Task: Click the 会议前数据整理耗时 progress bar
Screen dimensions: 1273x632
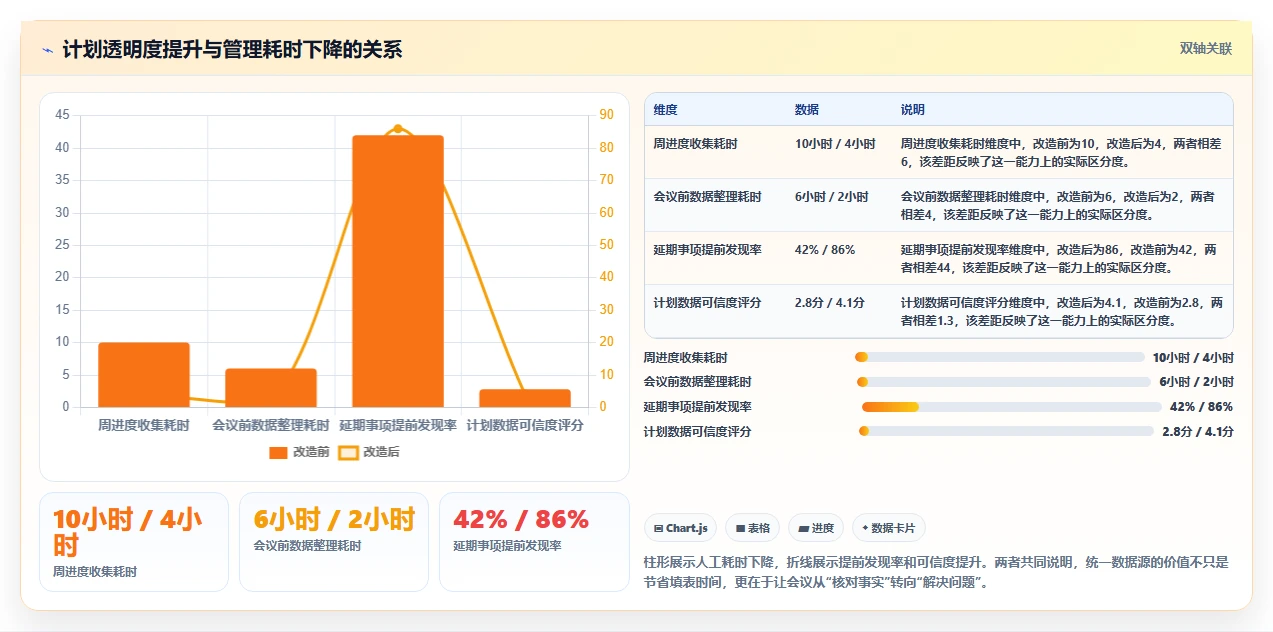Action: pos(1004,382)
